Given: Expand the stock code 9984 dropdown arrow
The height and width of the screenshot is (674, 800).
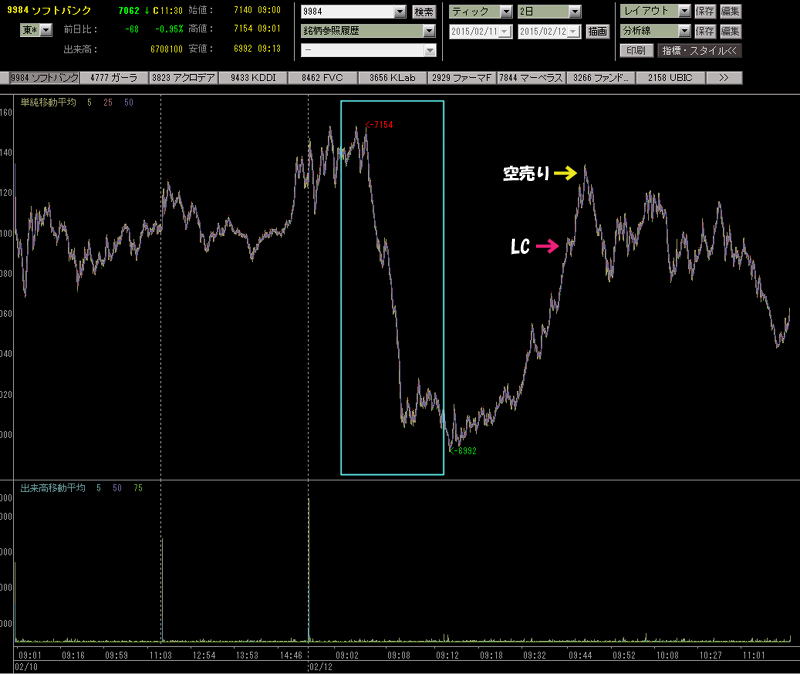Looking at the screenshot, I should click(x=400, y=12).
